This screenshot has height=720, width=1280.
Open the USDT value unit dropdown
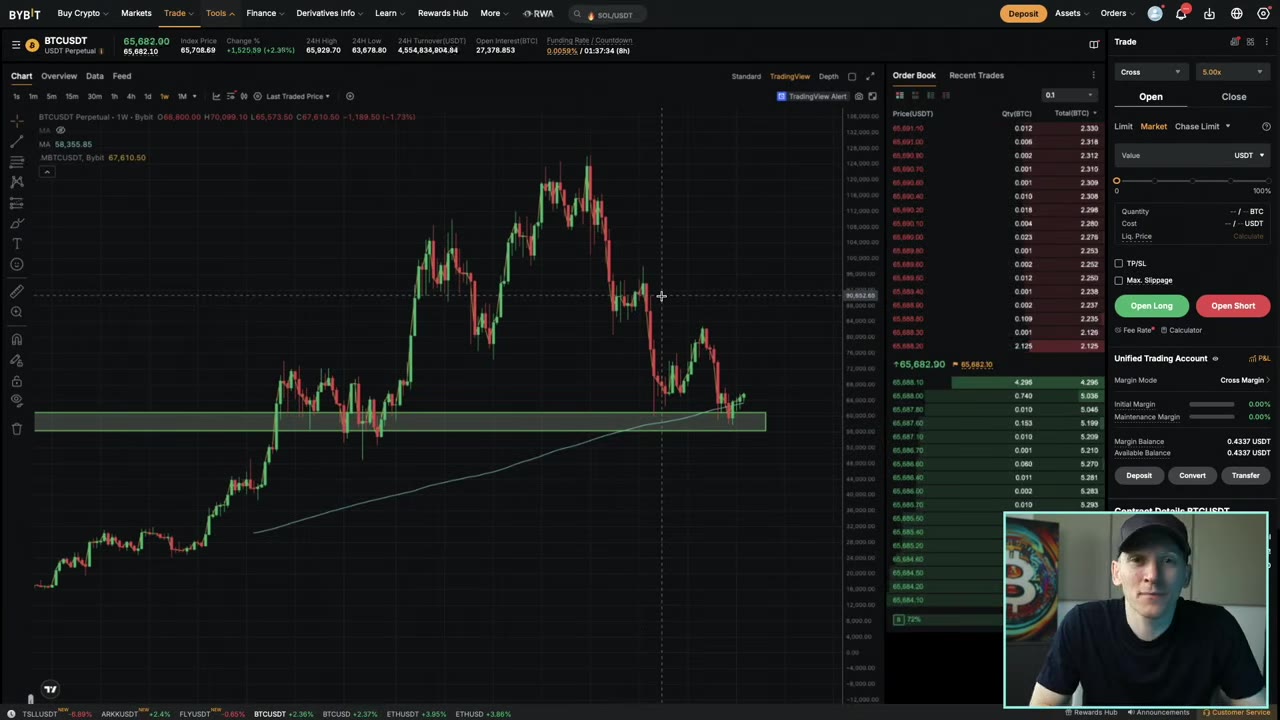tap(1249, 156)
